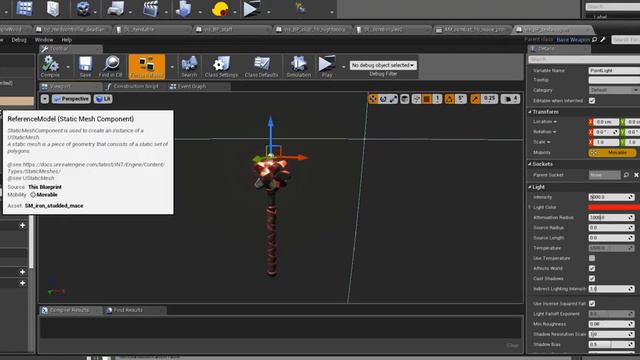This screenshot has height=360, width=640.
Task: Select the Viewport tab
Action: [60, 87]
